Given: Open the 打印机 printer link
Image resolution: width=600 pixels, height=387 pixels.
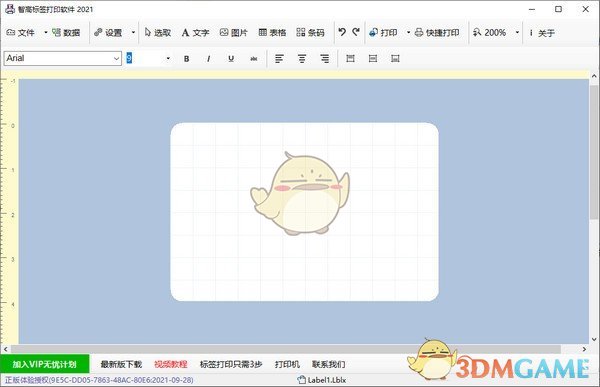Looking at the screenshot, I should click(287, 364).
